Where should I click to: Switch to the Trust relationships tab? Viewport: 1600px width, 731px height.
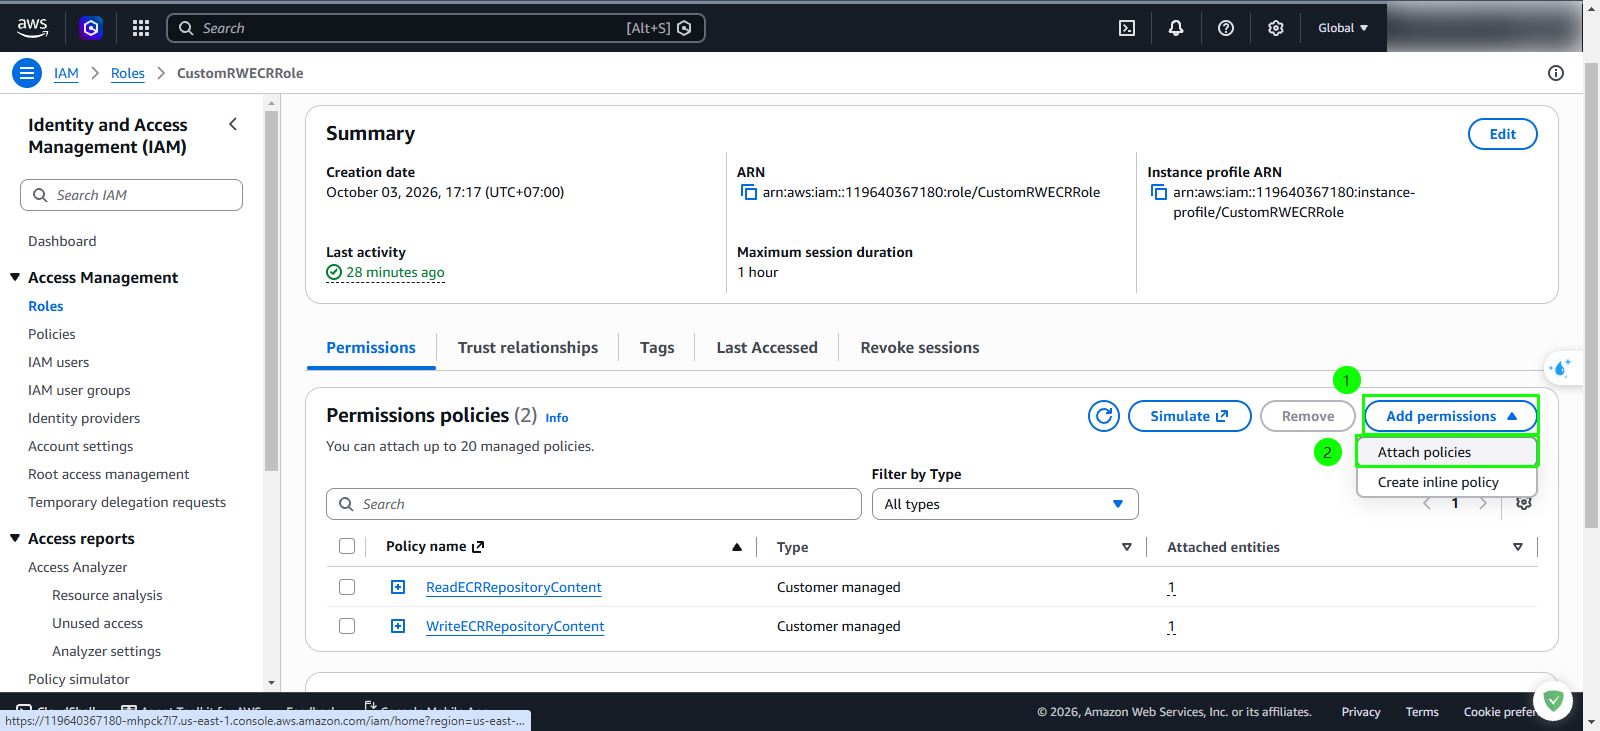pos(528,347)
